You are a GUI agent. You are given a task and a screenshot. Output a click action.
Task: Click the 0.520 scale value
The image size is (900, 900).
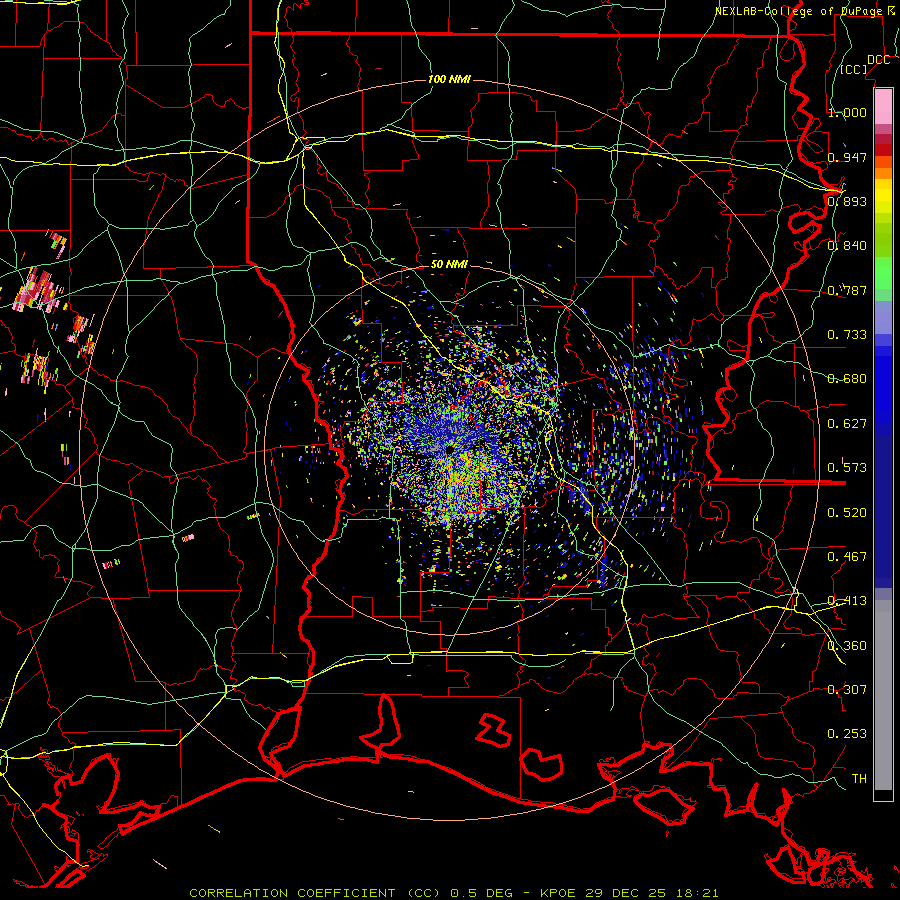(x=847, y=512)
